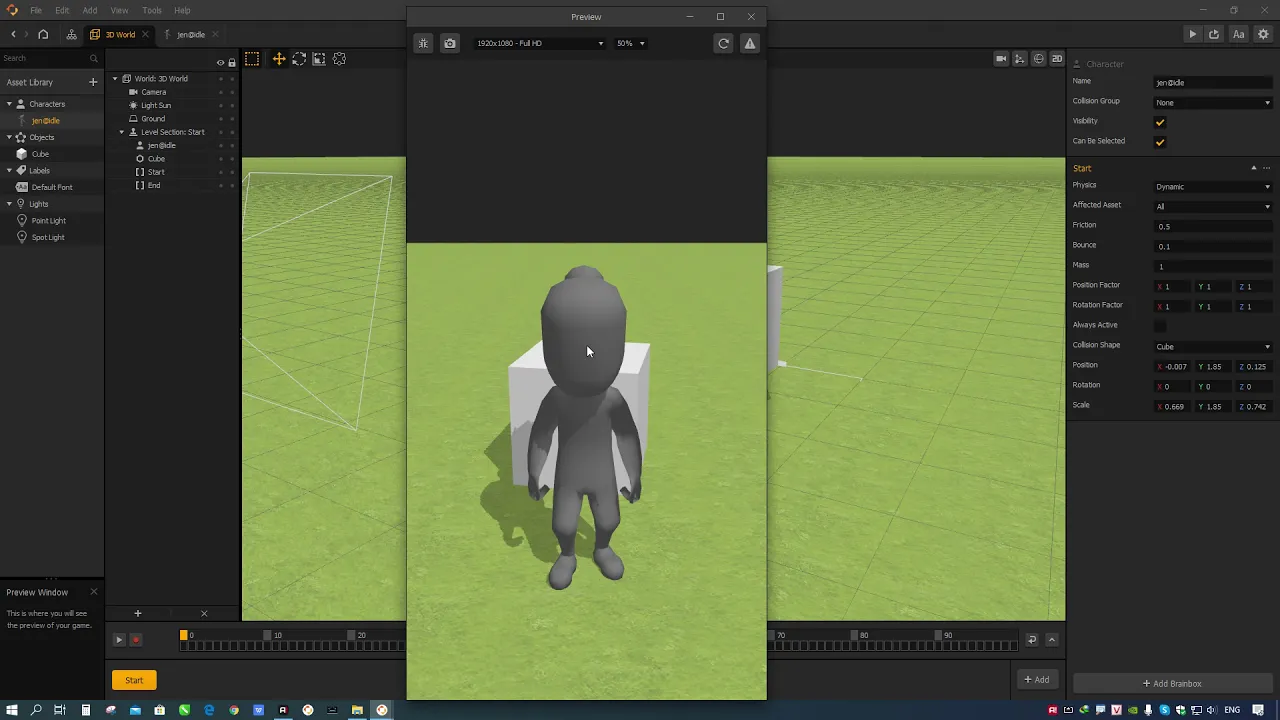The height and width of the screenshot is (720, 1280).
Task: Collapse the Start brainbox section arrow
Action: coord(1254,168)
